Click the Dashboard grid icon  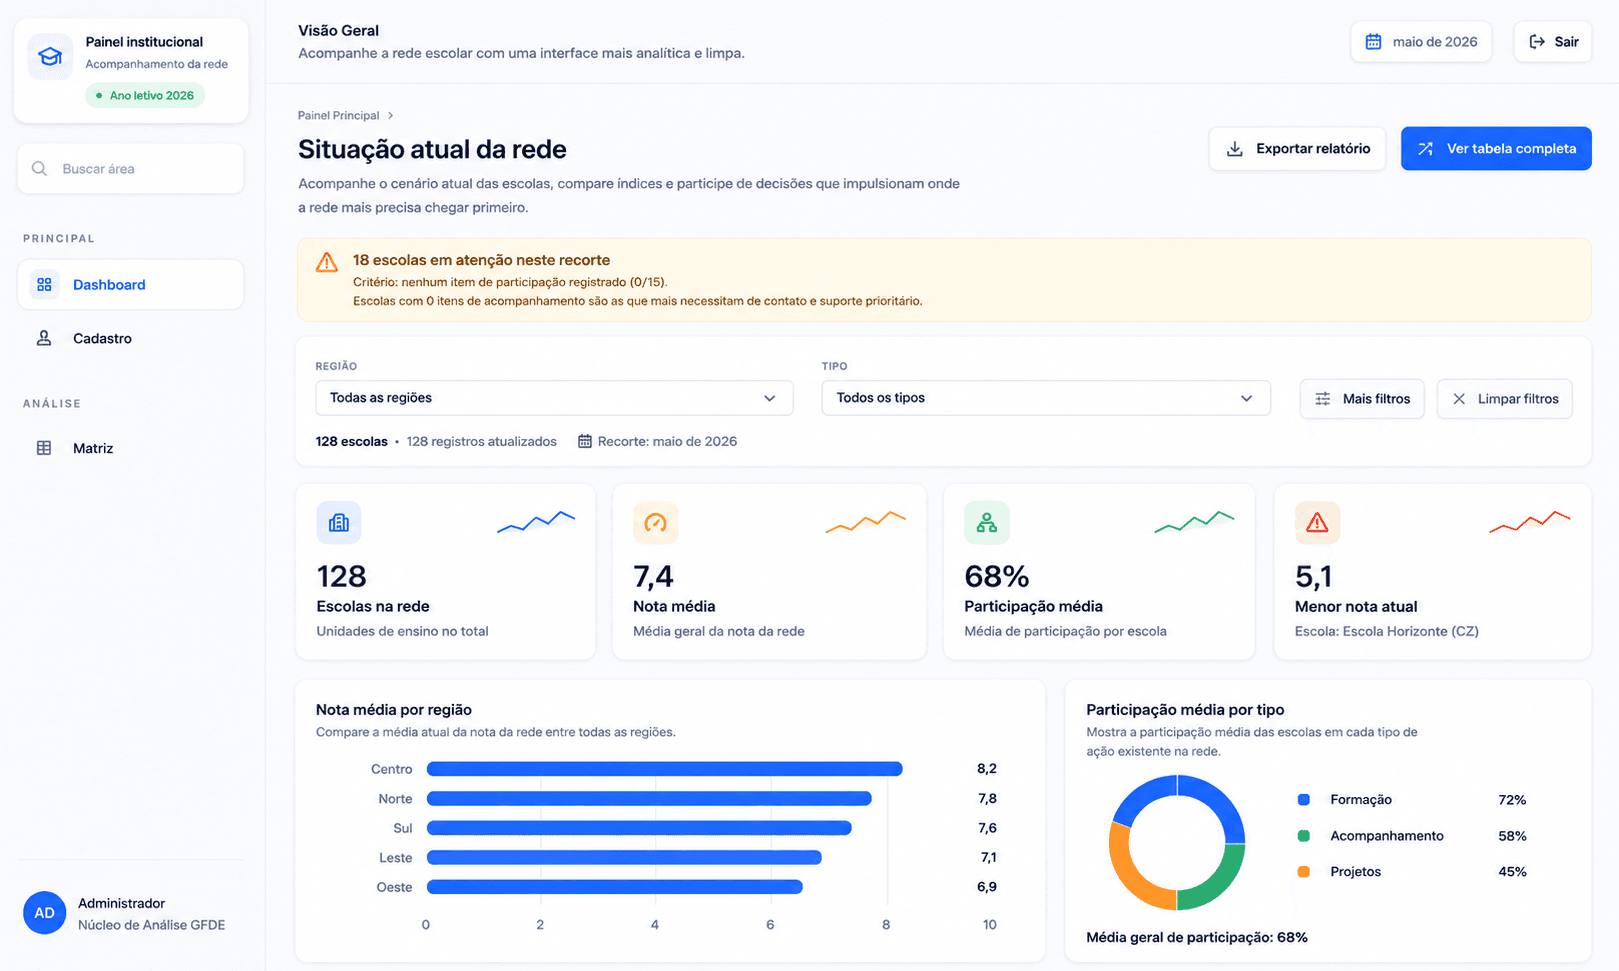[44, 285]
